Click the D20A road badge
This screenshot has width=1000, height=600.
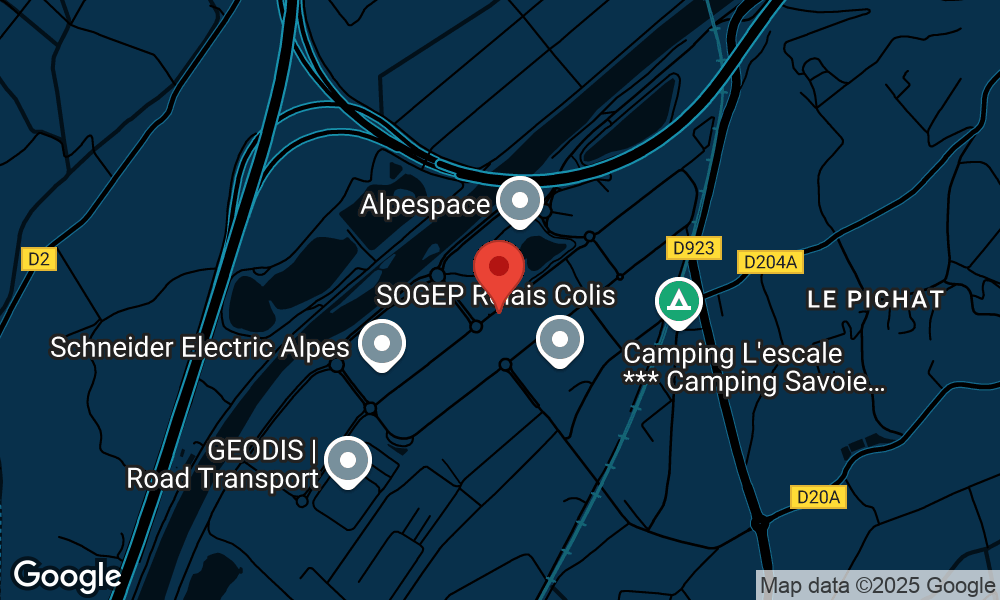(818, 497)
